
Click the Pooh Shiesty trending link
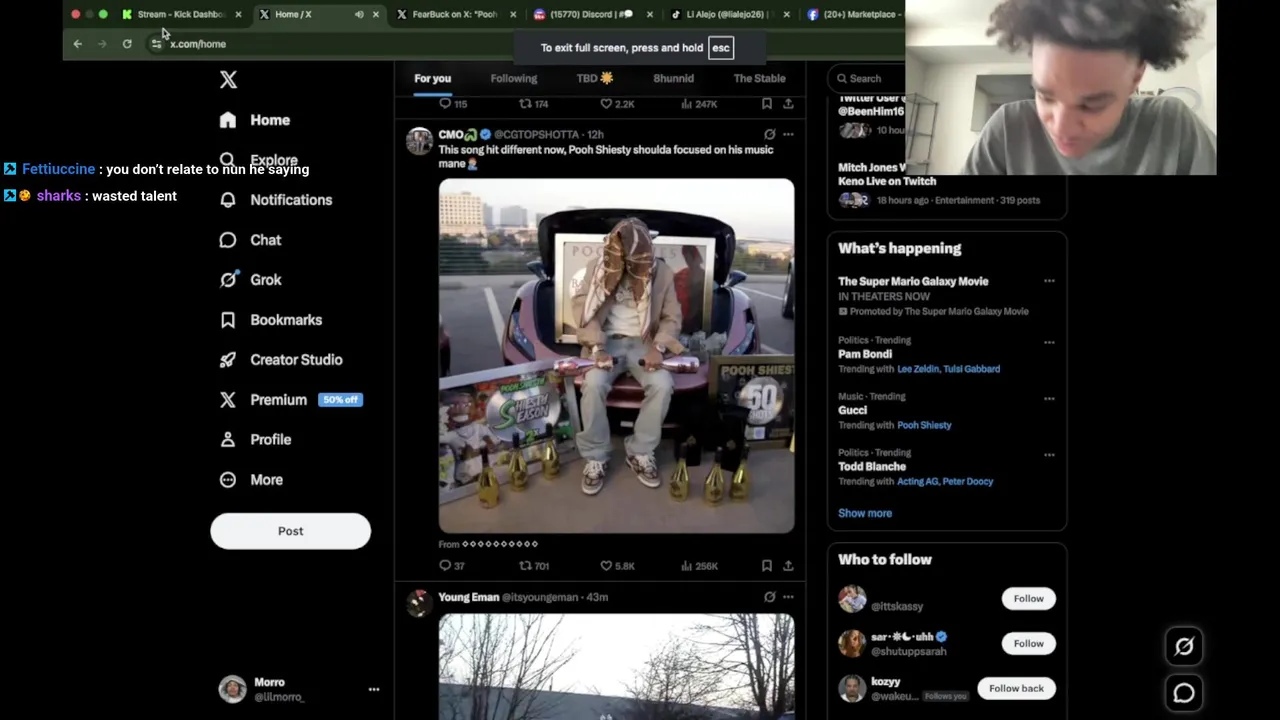coord(924,425)
